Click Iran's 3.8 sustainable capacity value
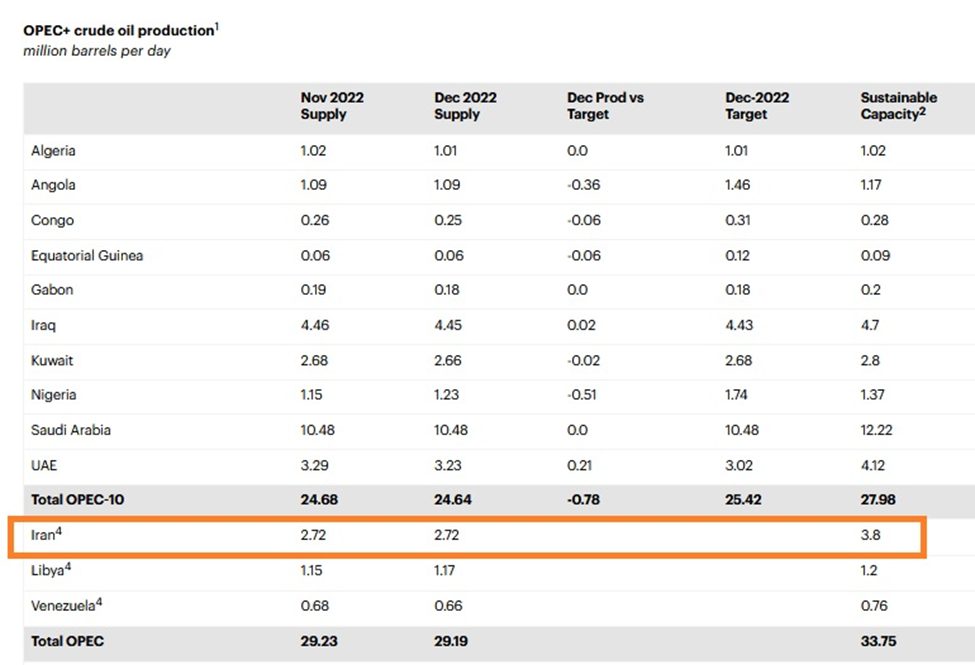Screen dimensions: 975x665 pos(870,536)
